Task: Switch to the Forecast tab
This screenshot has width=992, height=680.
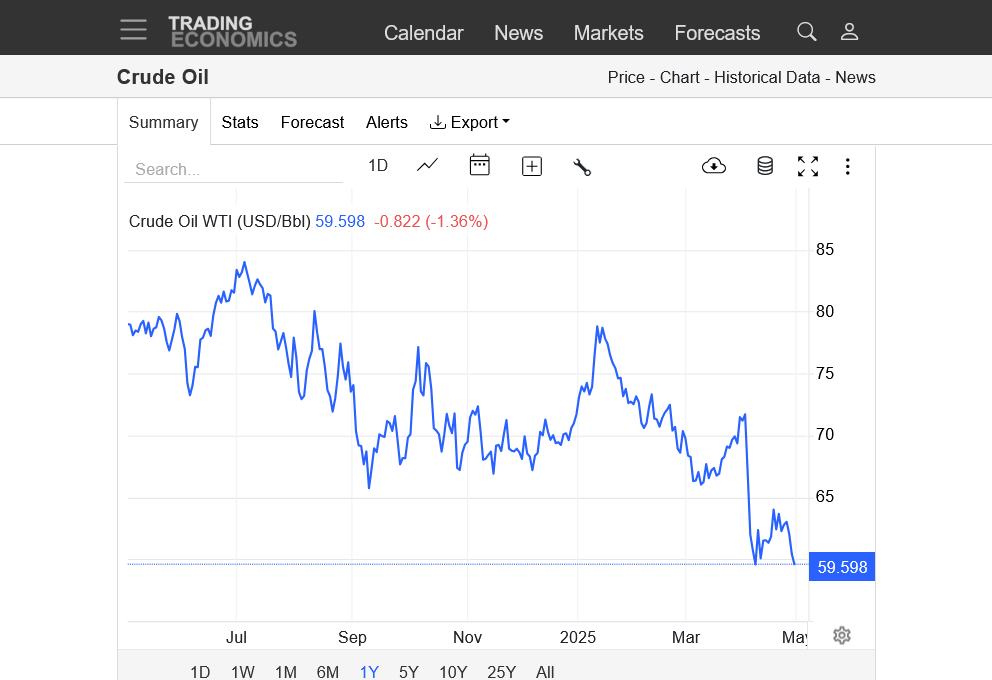Action: pos(312,122)
